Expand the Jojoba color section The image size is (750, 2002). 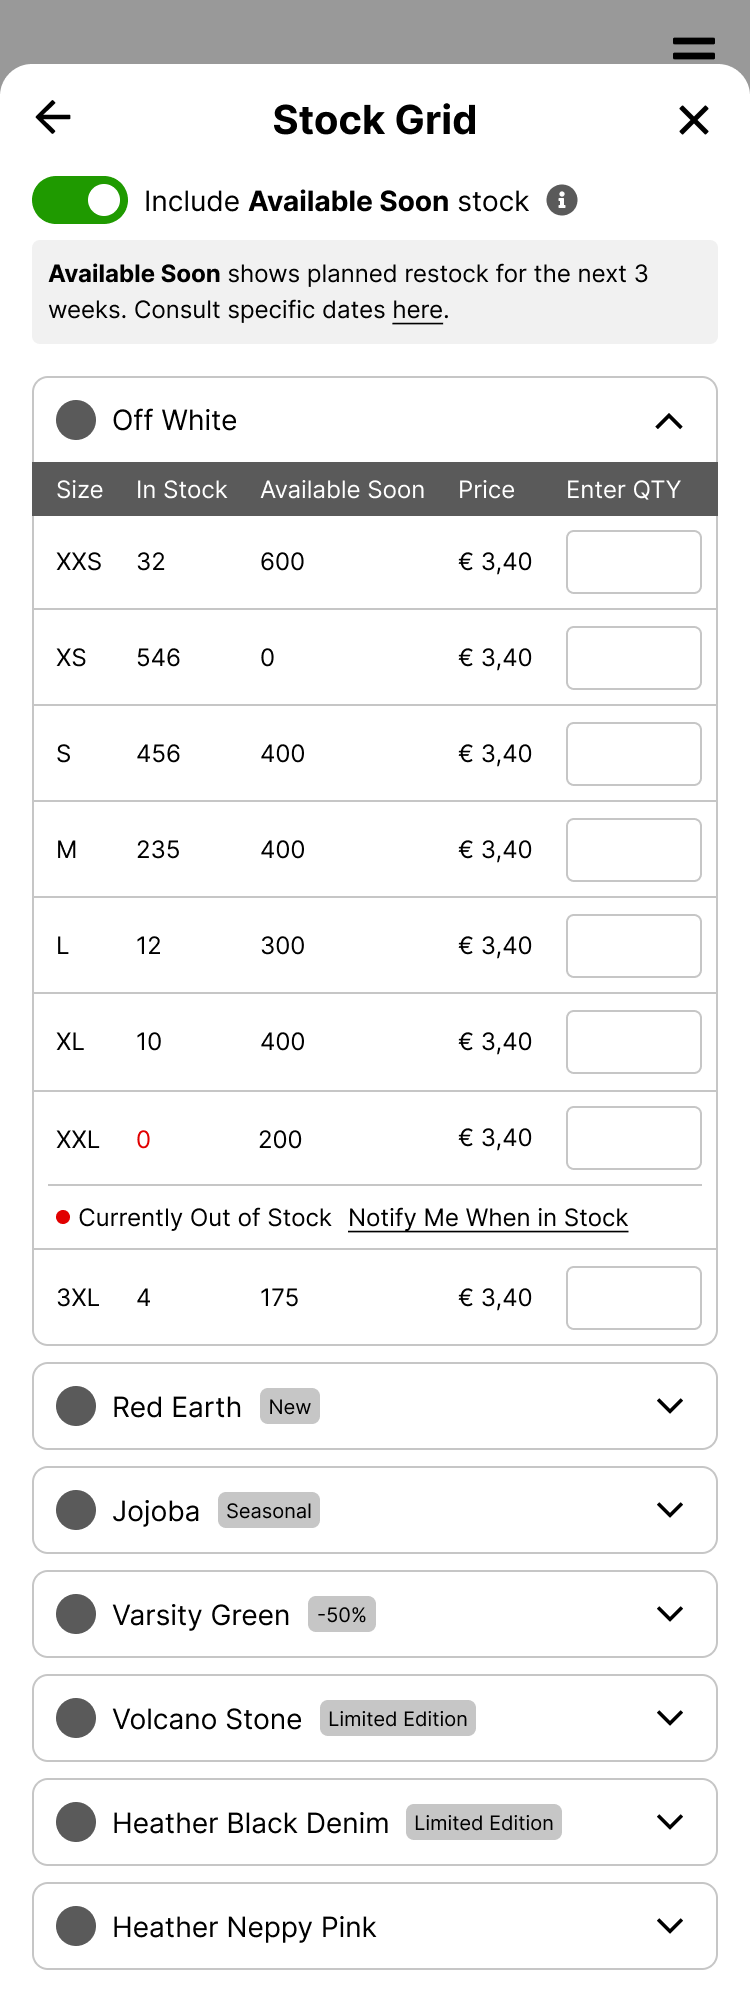click(x=669, y=1510)
